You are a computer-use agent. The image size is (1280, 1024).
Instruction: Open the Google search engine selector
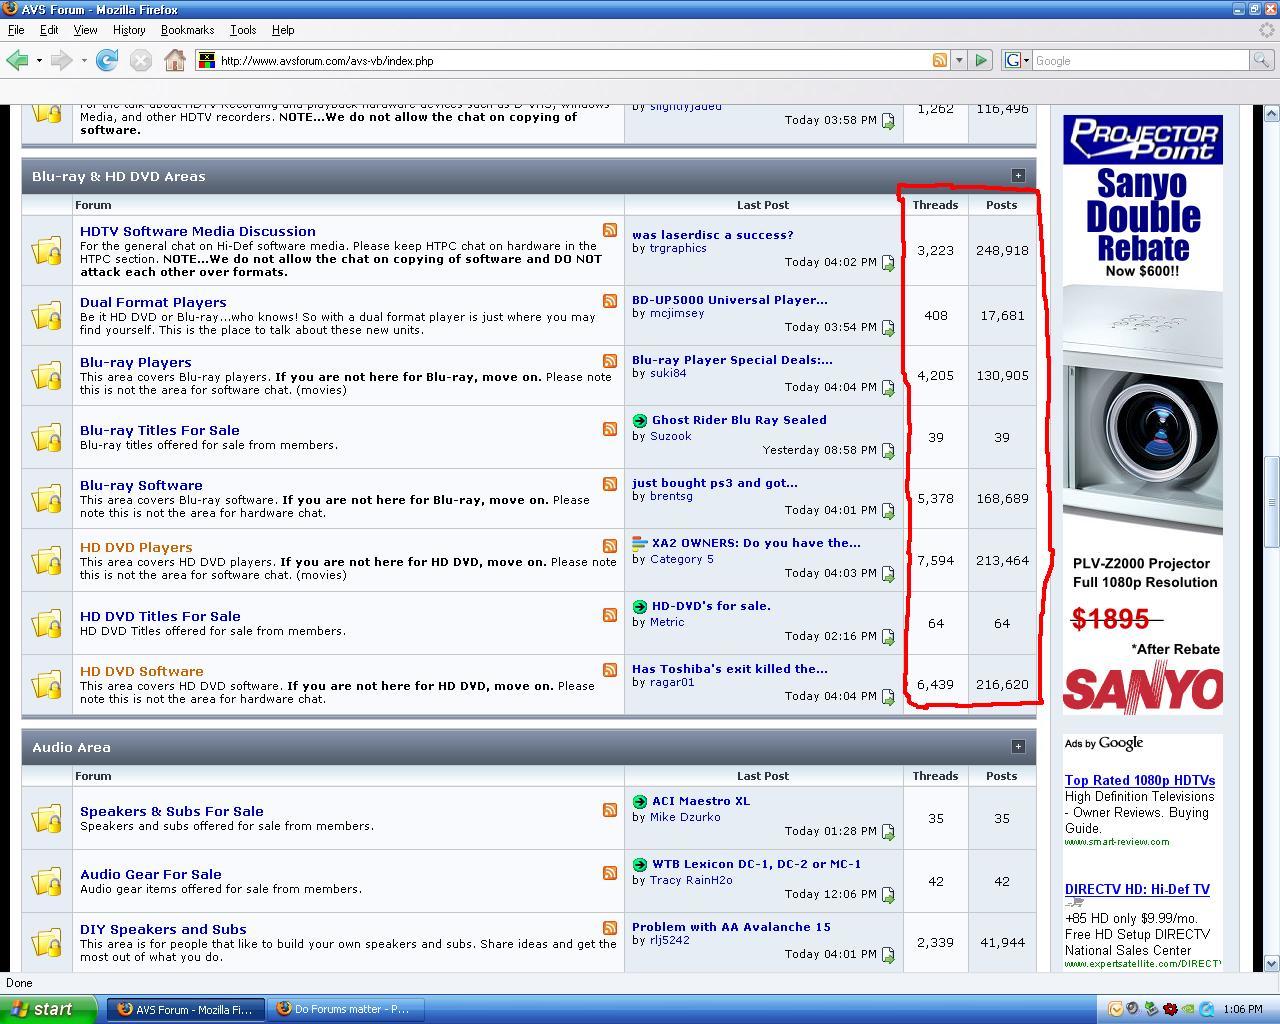click(1017, 60)
